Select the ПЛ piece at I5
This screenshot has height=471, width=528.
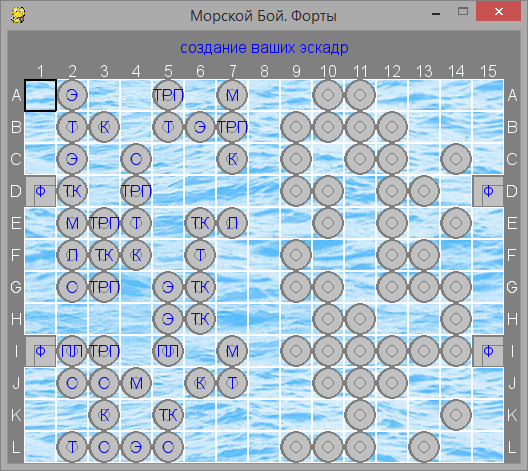pyautogui.click(x=168, y=351)
